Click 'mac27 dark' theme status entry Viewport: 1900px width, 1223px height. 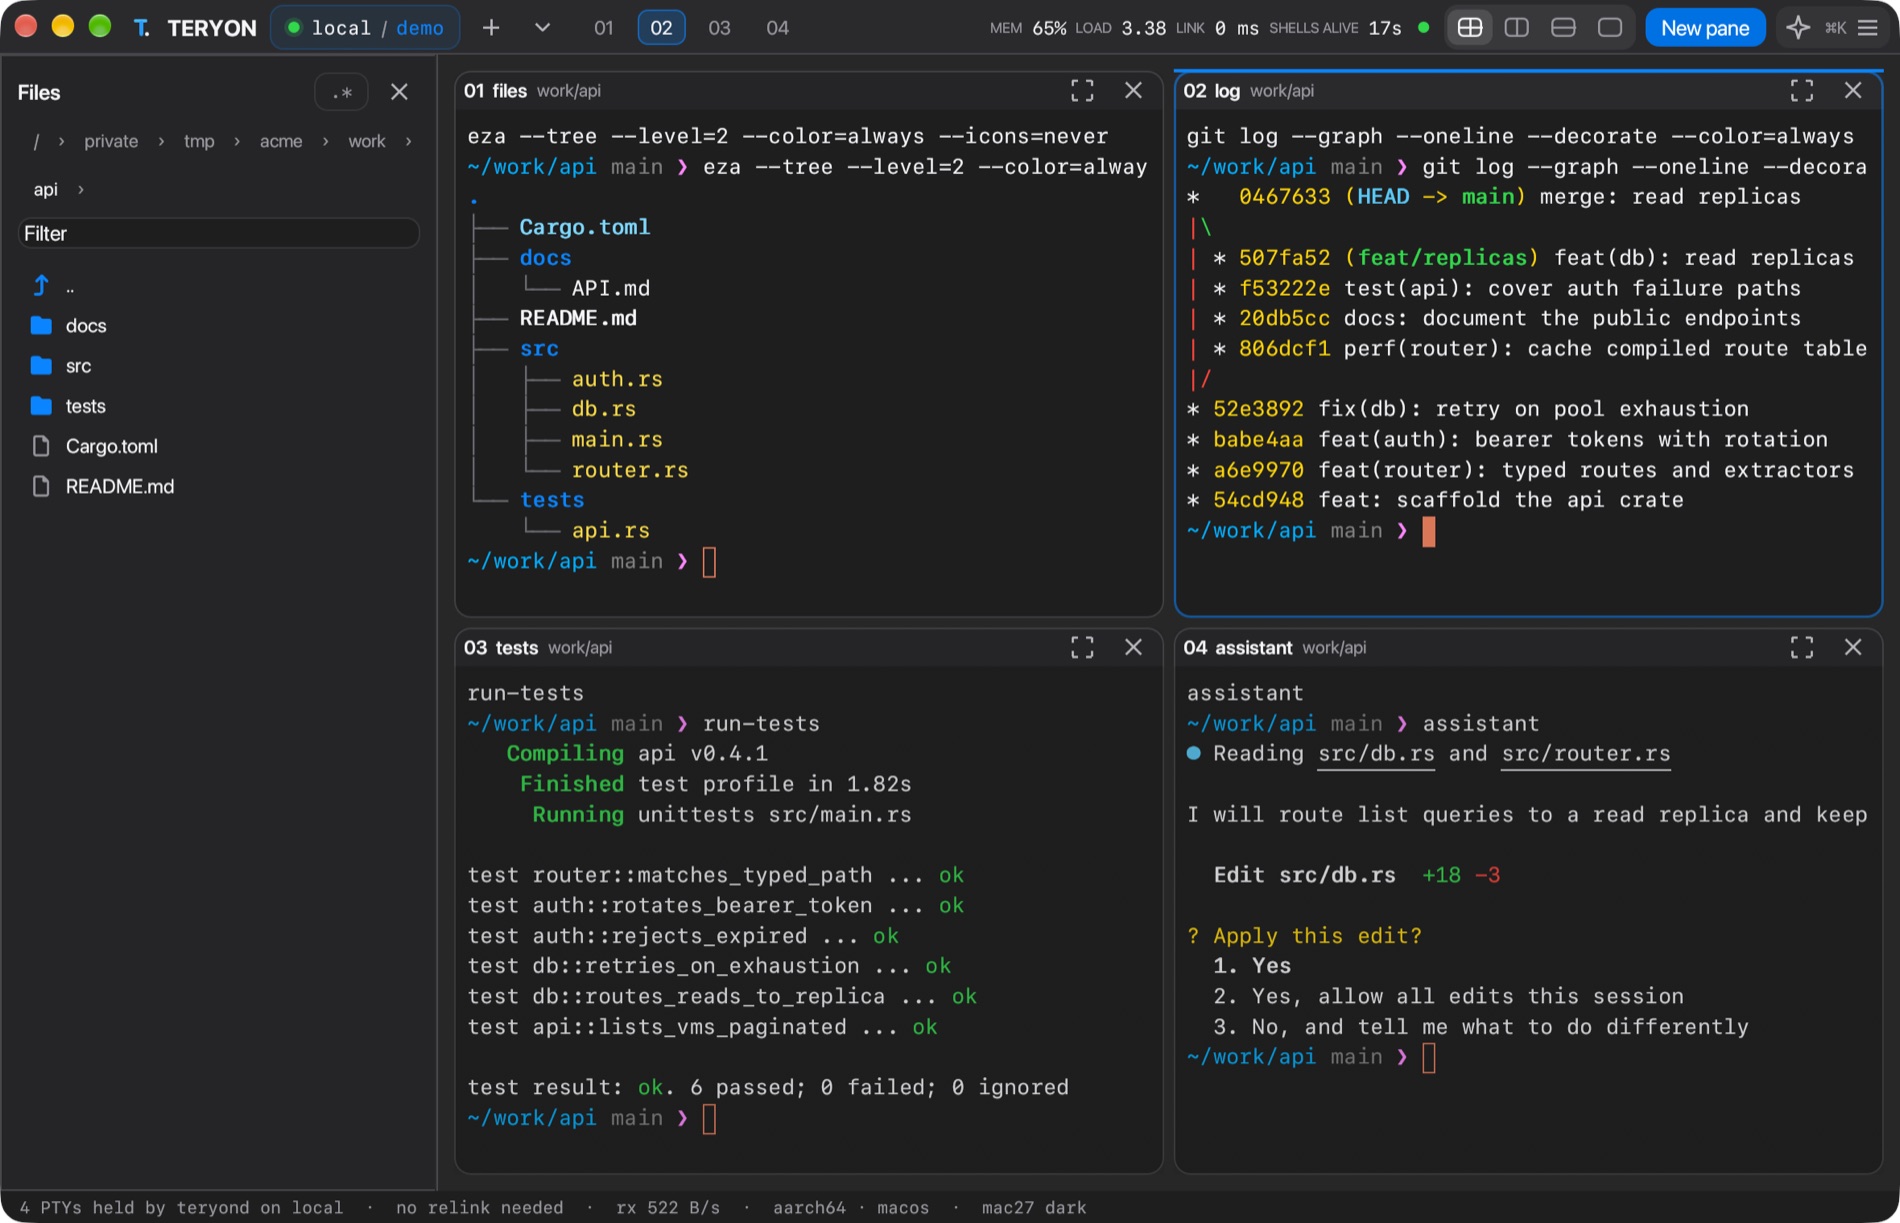click(1034, 1208)
